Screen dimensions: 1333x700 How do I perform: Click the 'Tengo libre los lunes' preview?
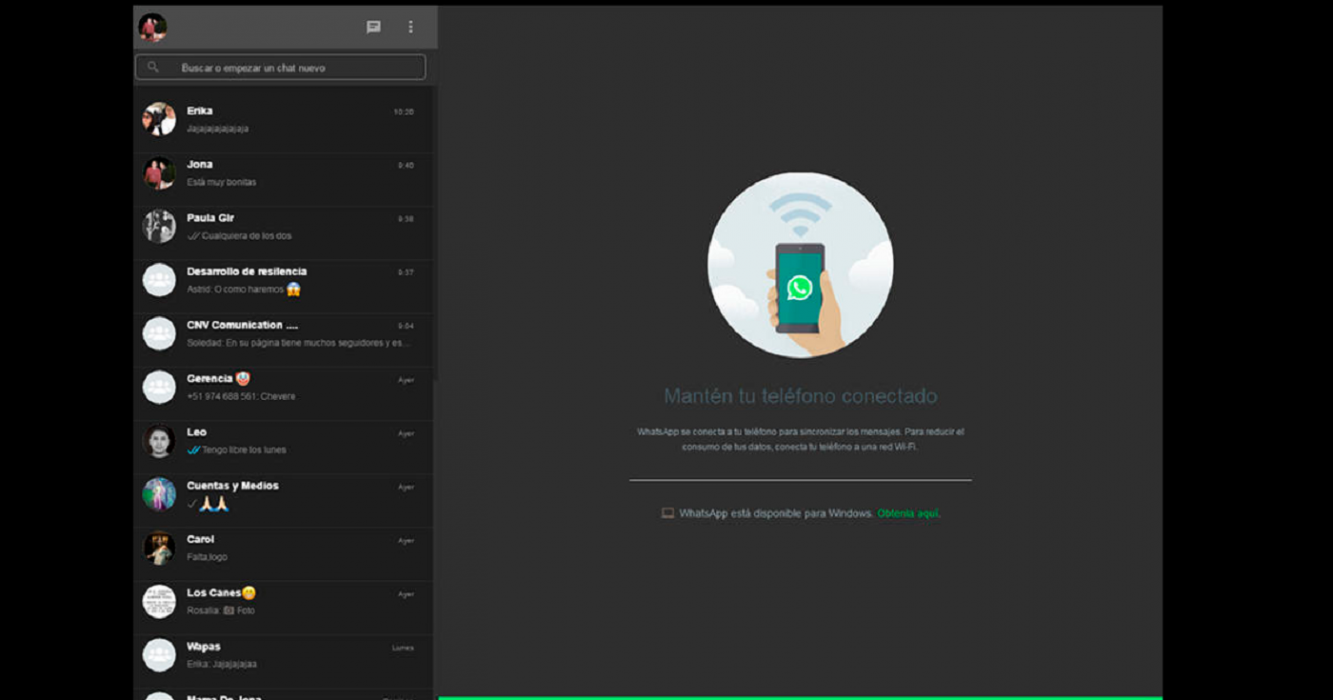244,450
